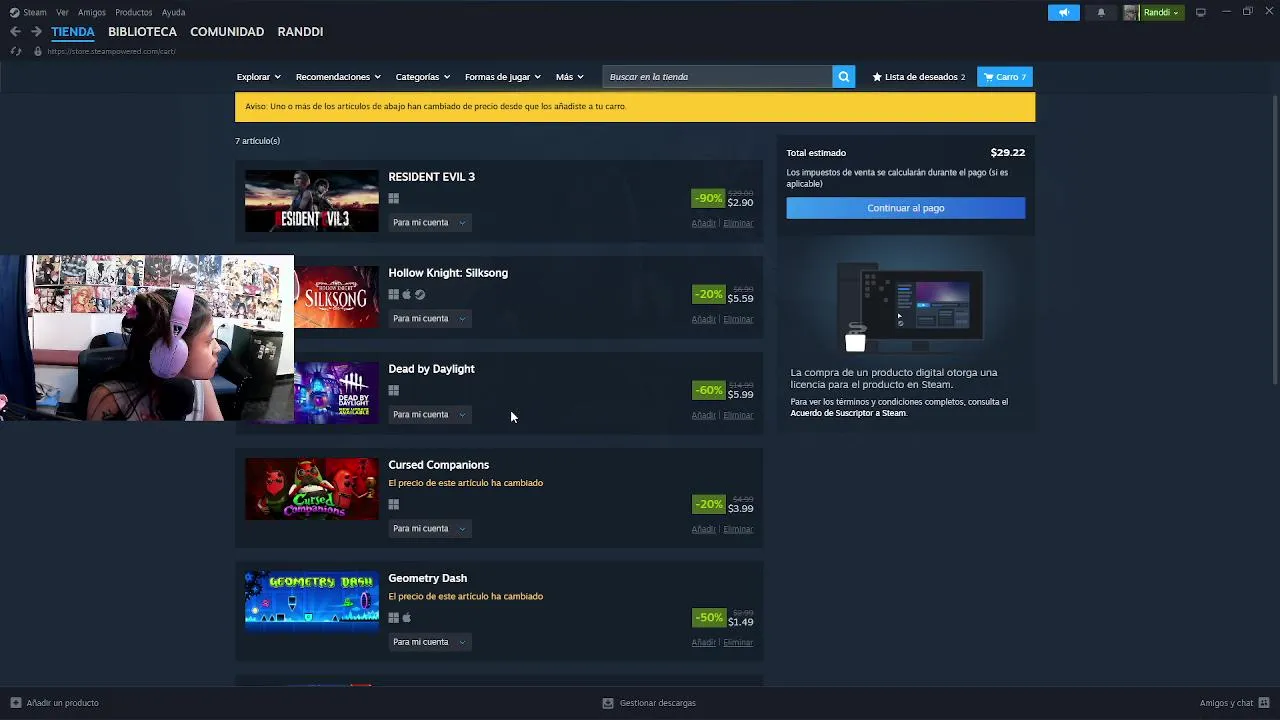1280x720 pixels.
Task: Open Resident Evil 3 thumbnail
Action: point(312,201)
